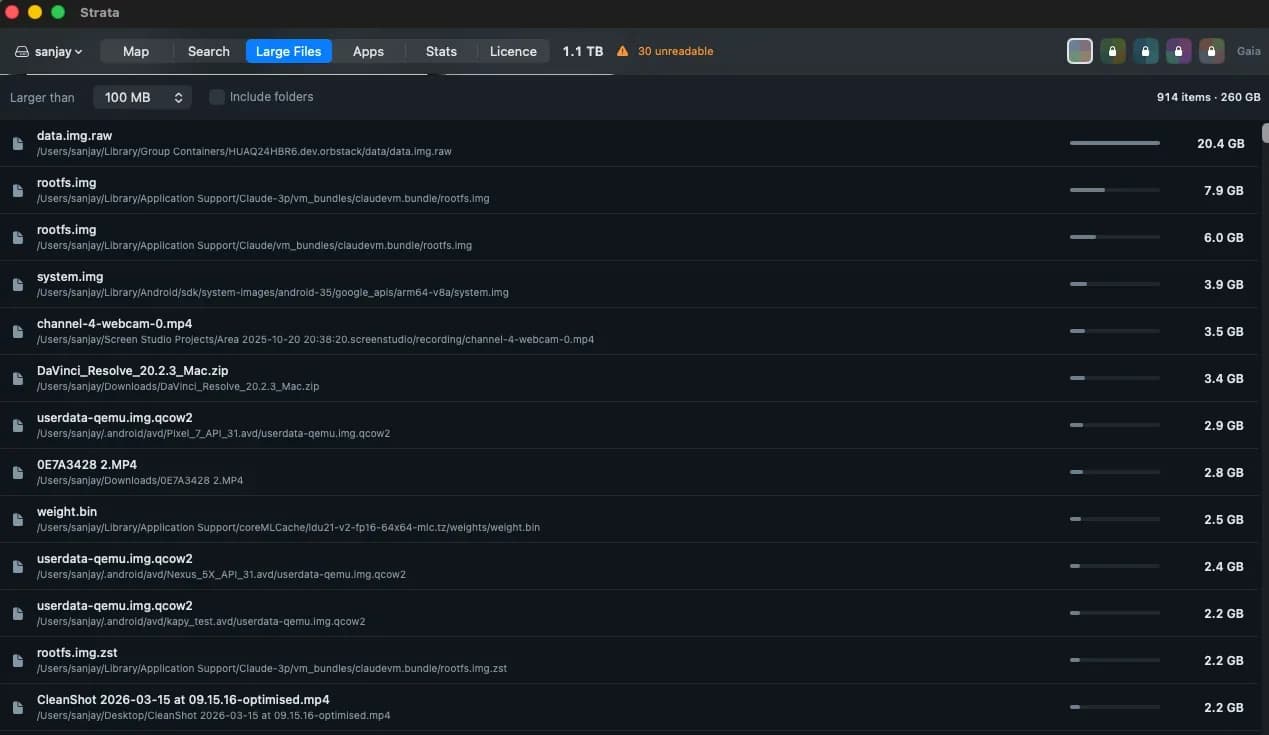
Task: Switch to the Apps tab
Action: (368, 51)
